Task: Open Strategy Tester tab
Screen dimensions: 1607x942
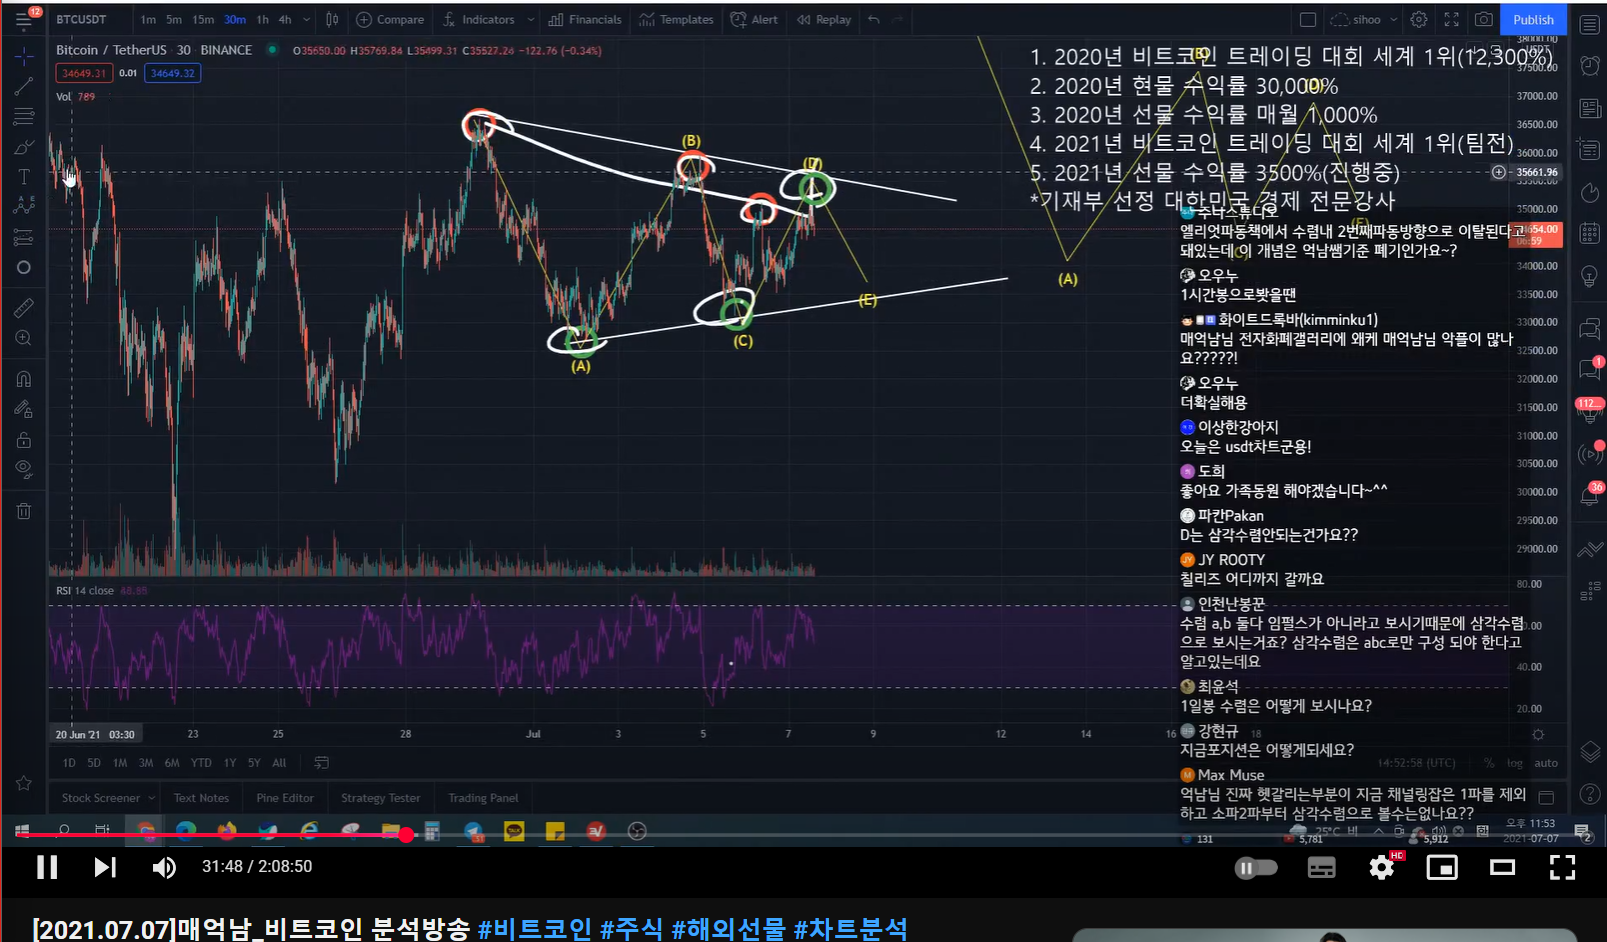Action: click(x=380, y=798)
